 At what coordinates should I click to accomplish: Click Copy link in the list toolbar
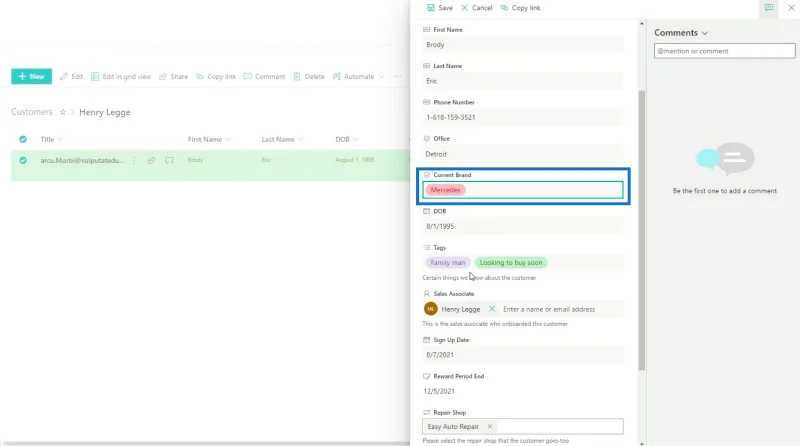[x=216, y=77]
